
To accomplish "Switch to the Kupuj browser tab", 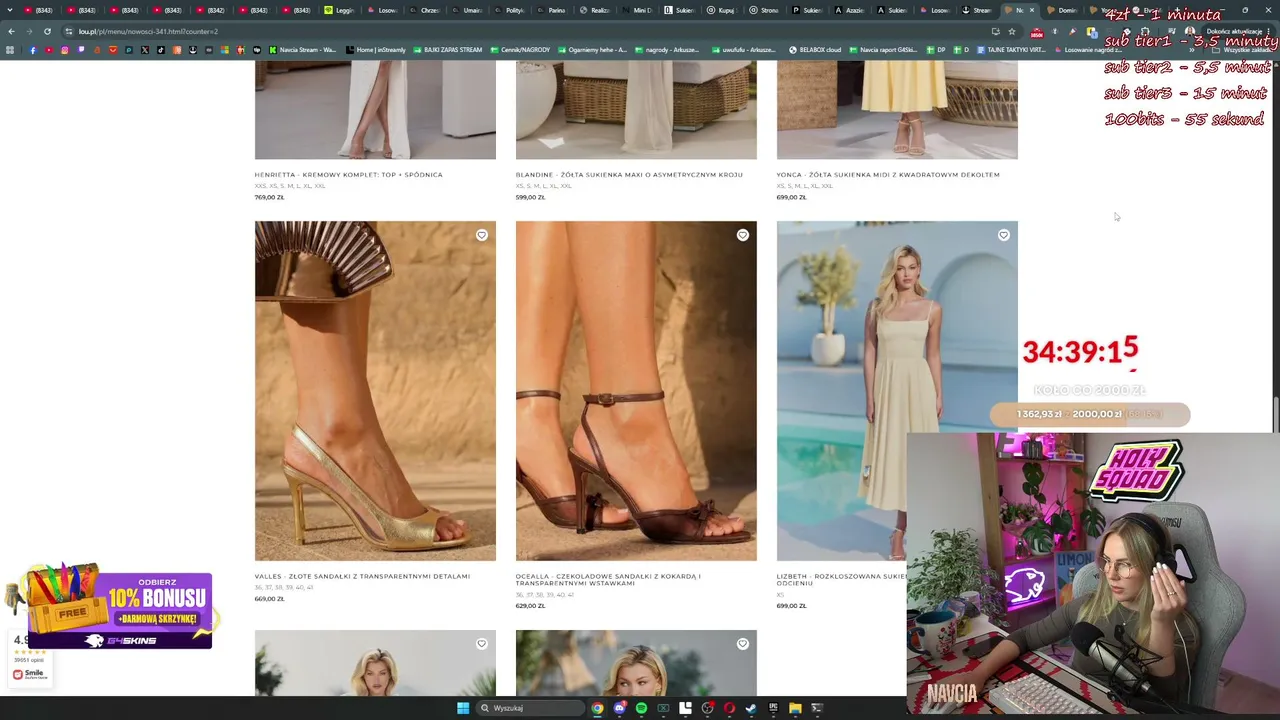I will (x=723, y=10).
